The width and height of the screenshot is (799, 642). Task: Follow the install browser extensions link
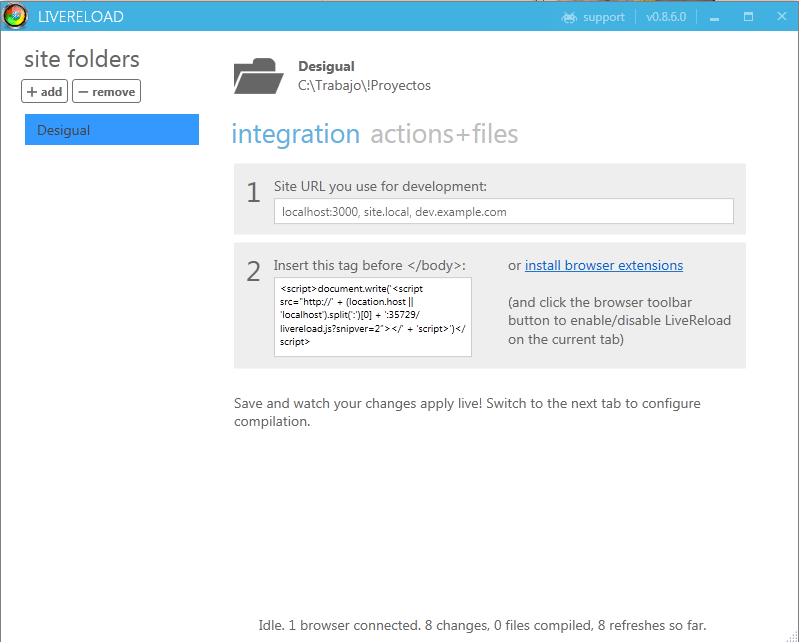coord(603,266)
